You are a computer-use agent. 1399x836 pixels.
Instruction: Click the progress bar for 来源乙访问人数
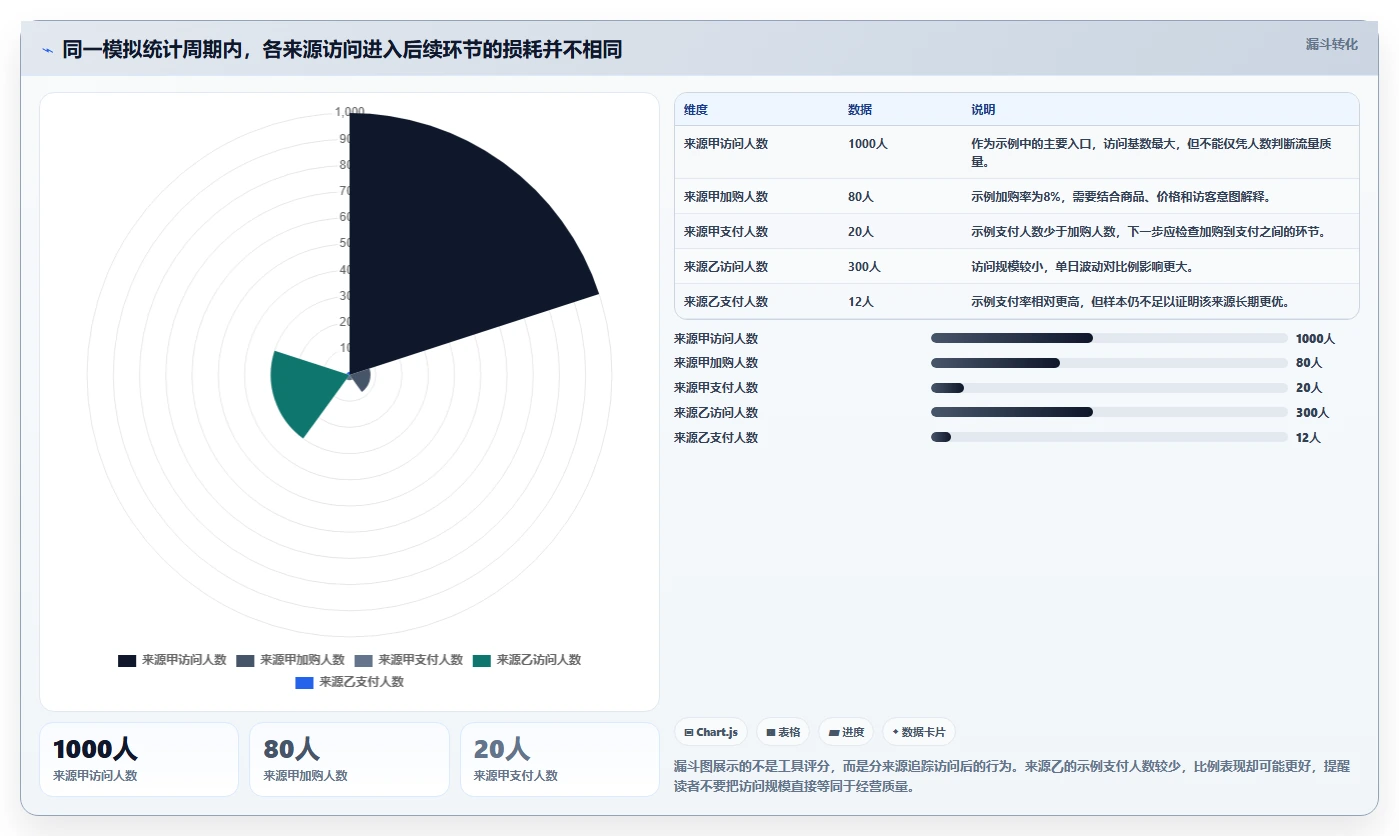pos(1109,412)
